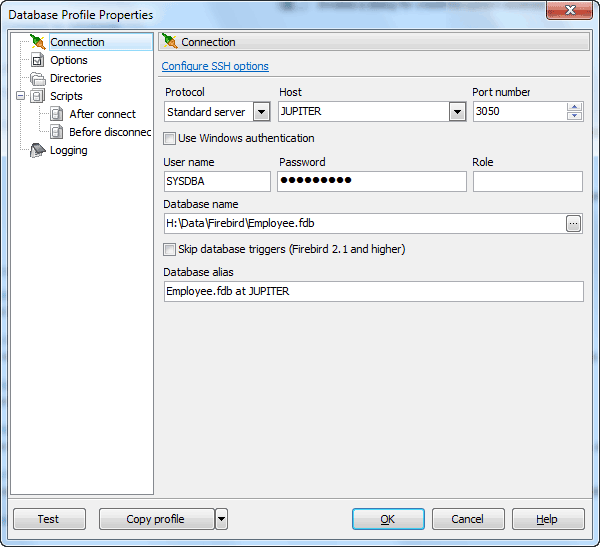600x547 pixels.
Task: Click the Directories folder icon in tree
Action: [x=38, y=78]
